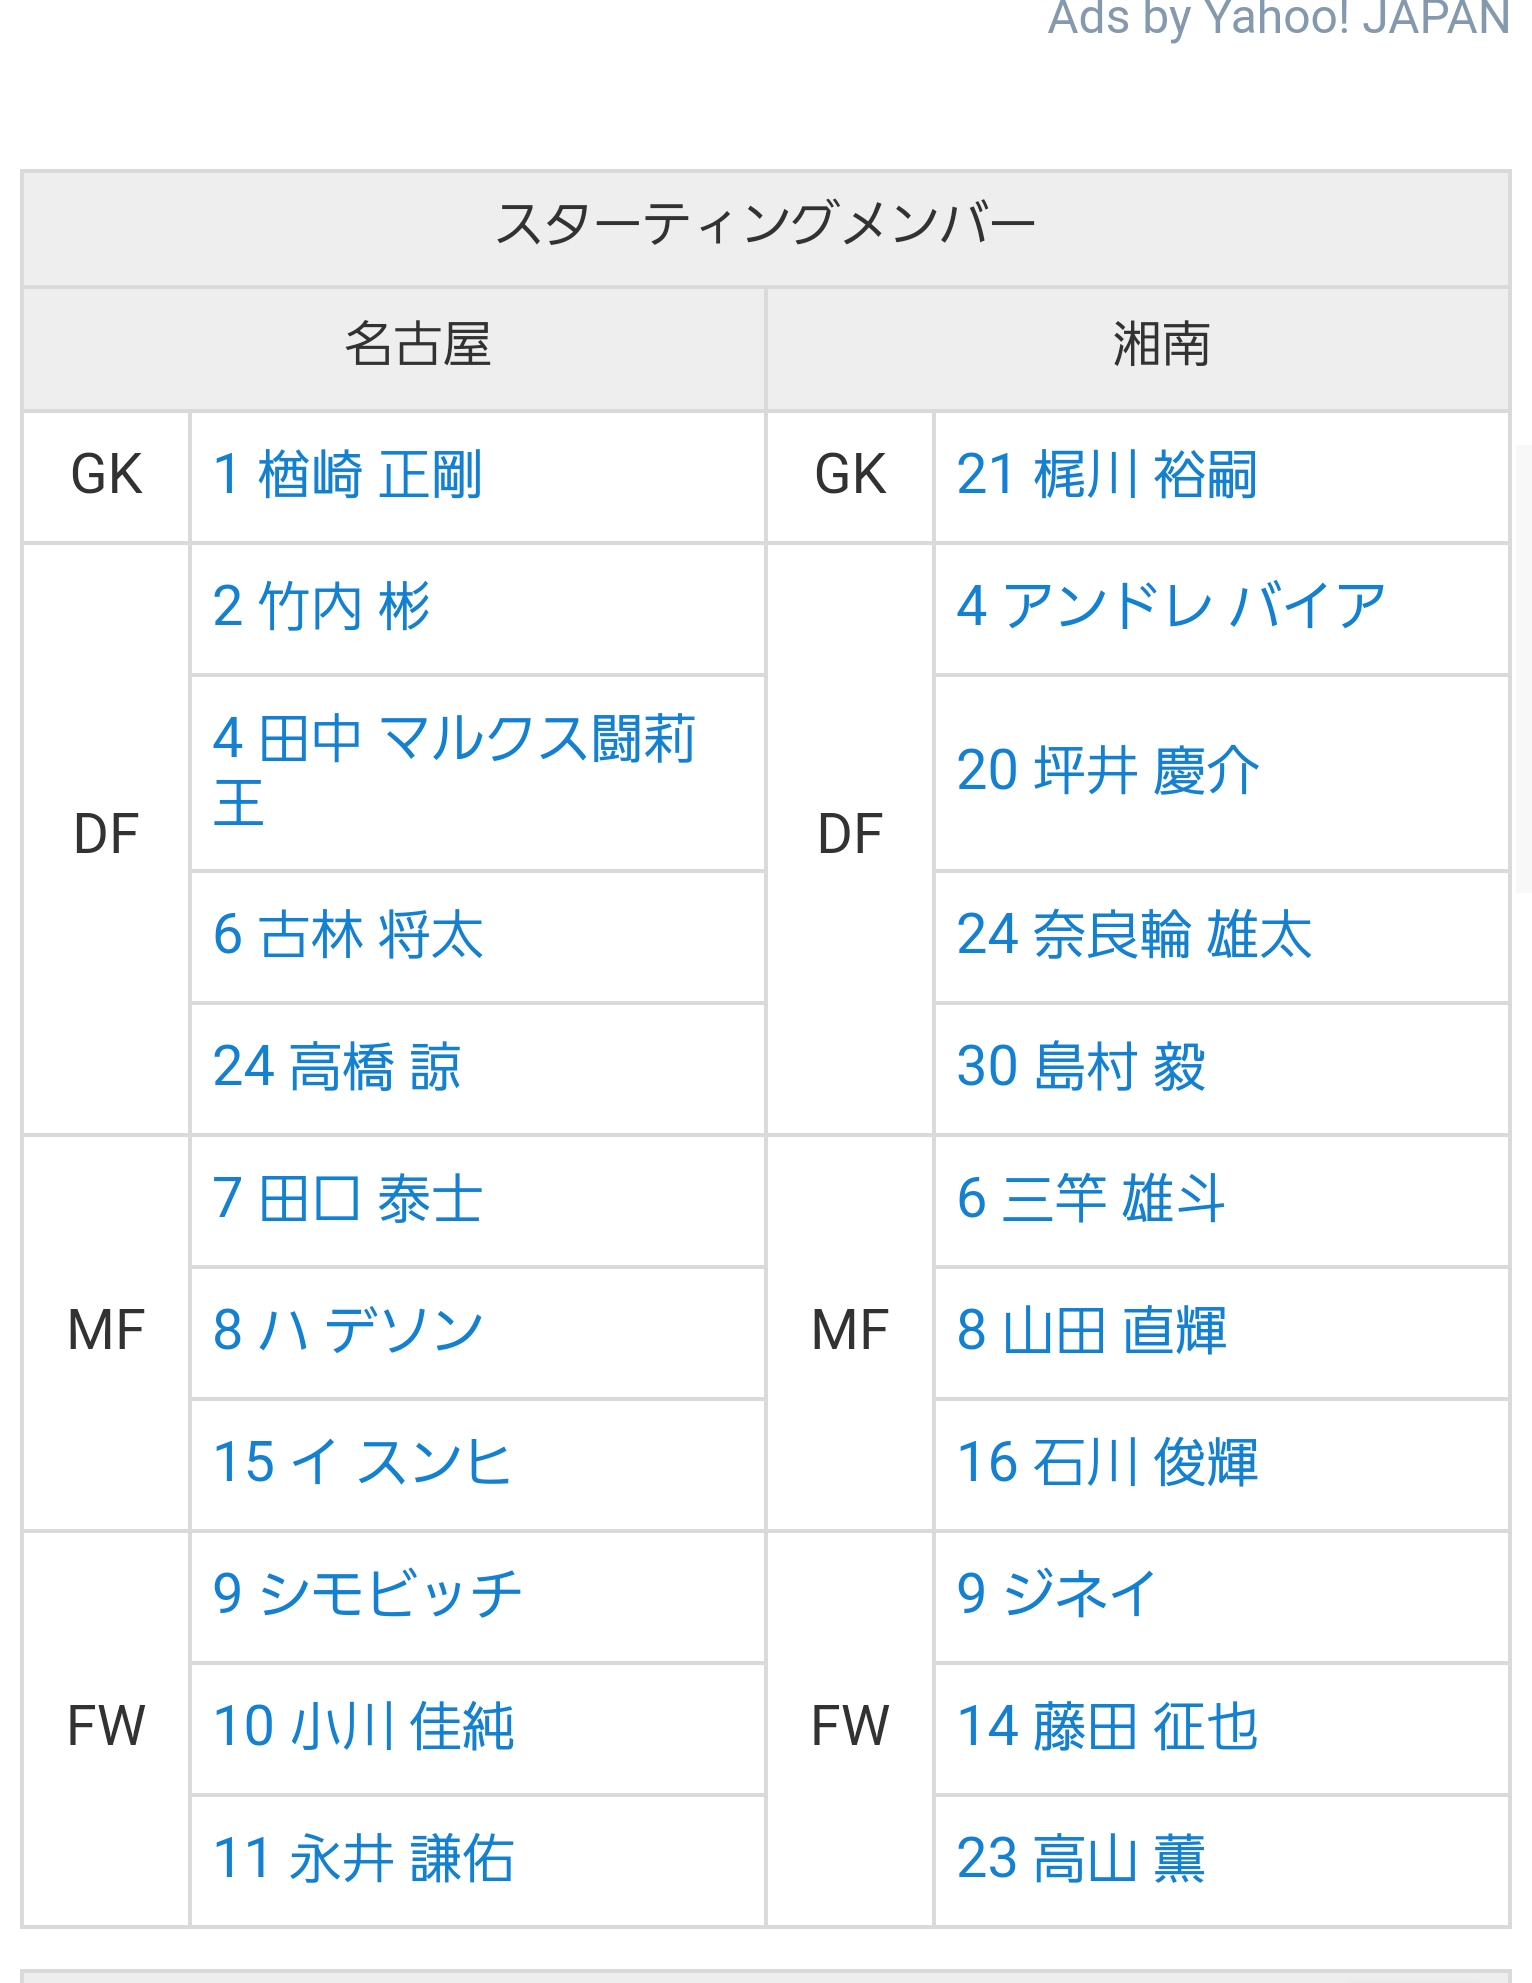The image size is (1532, 1983).
Task: Open 4 田中 マルクス闘莉王 player page
Action: point(453,740)
